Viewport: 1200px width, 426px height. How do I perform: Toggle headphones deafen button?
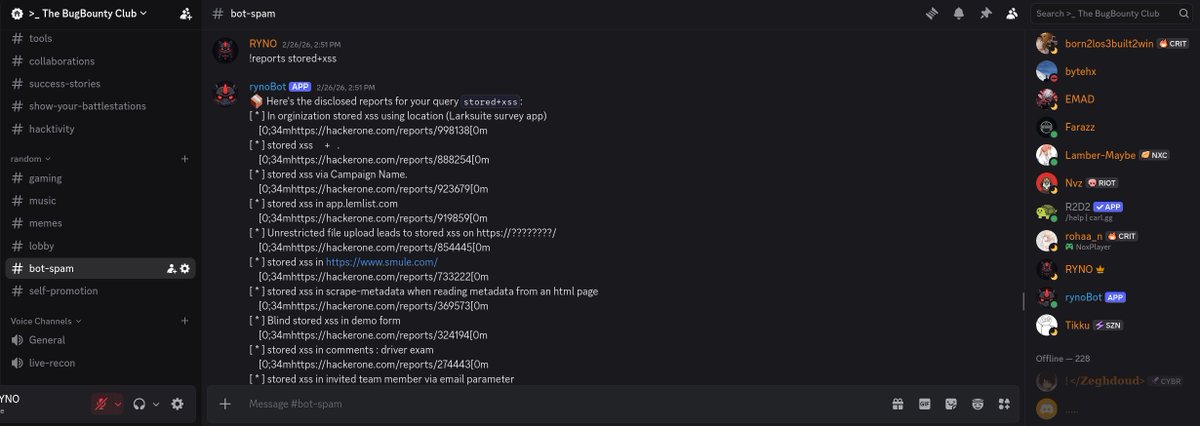(x=140, y=404)
